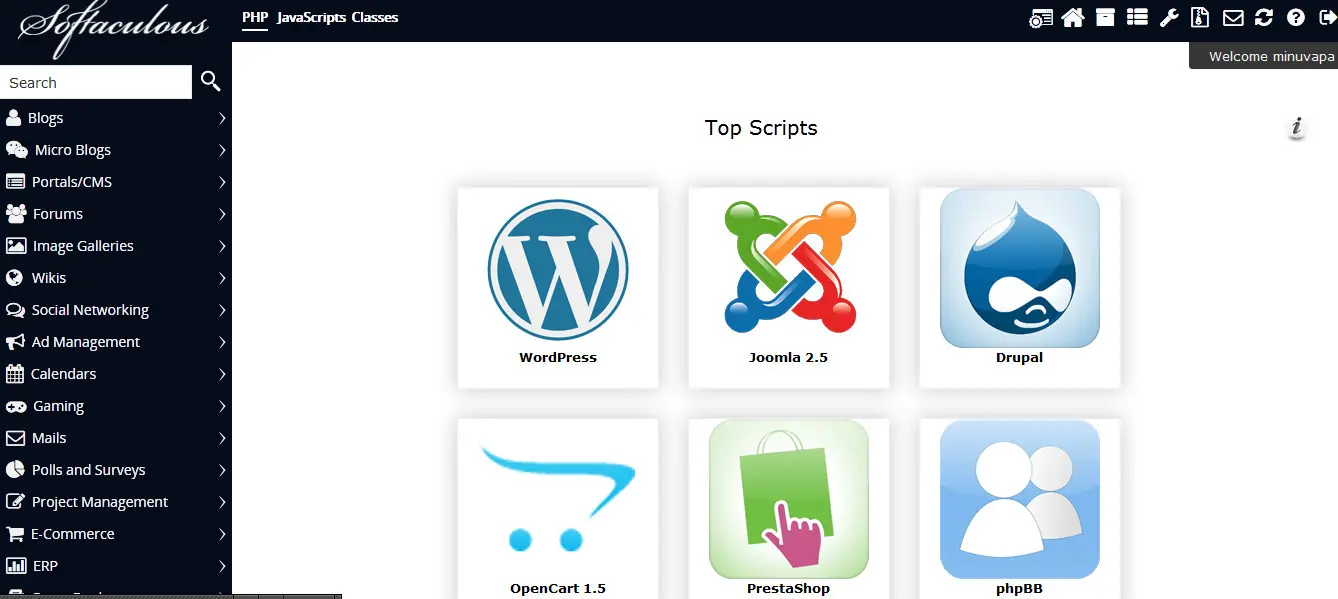Click the circular arrows sync icon
Screen dimensions: 1338x599
[x=1264, y=17]
